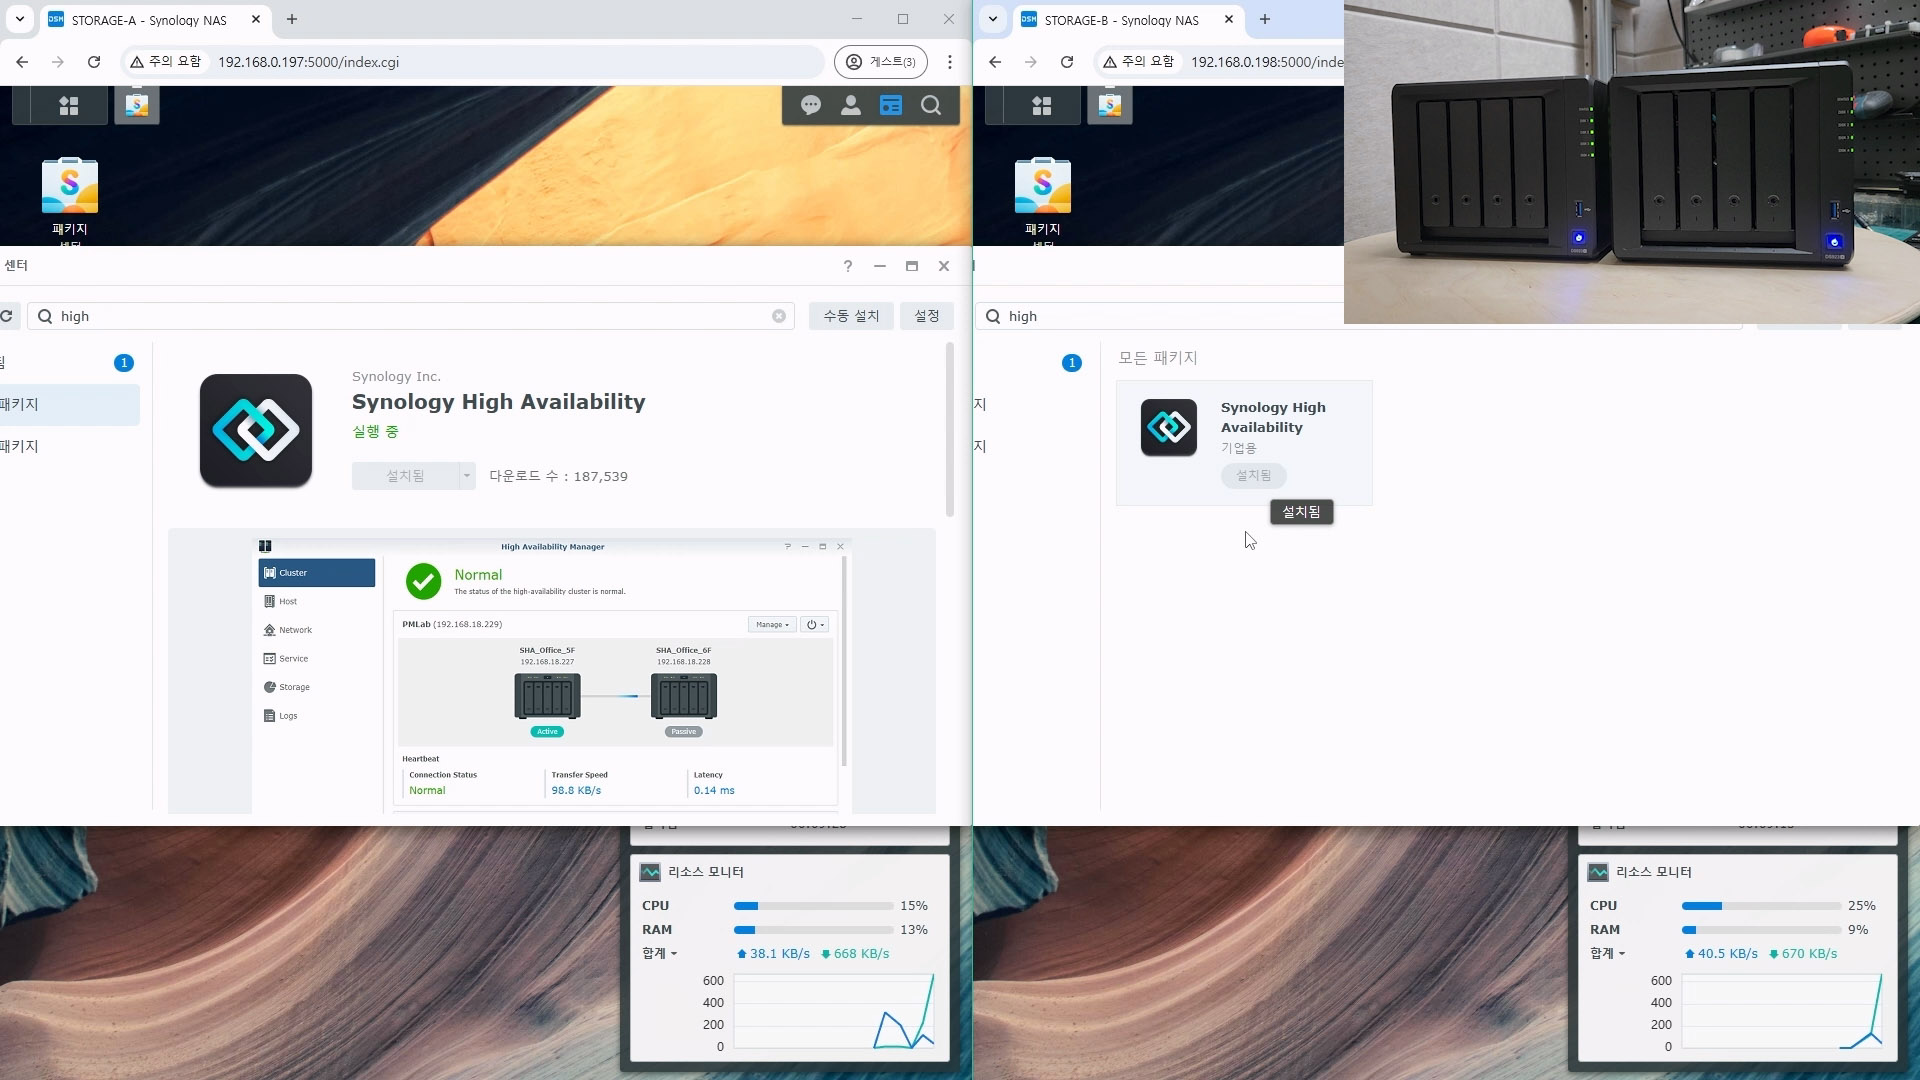Click the DSM search magnifier icon
The image size is (1920, 1080).
click(931, 105)
